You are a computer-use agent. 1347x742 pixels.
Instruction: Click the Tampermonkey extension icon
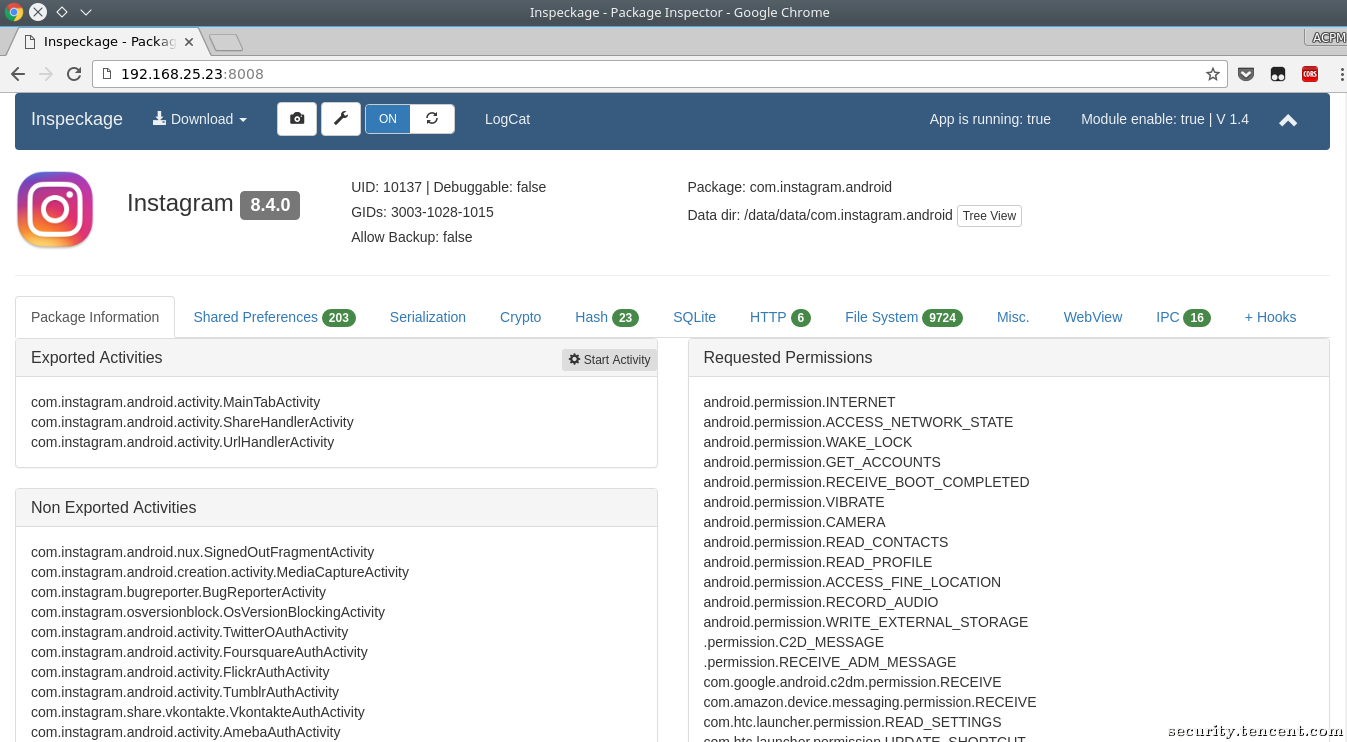coord(1278,74)
